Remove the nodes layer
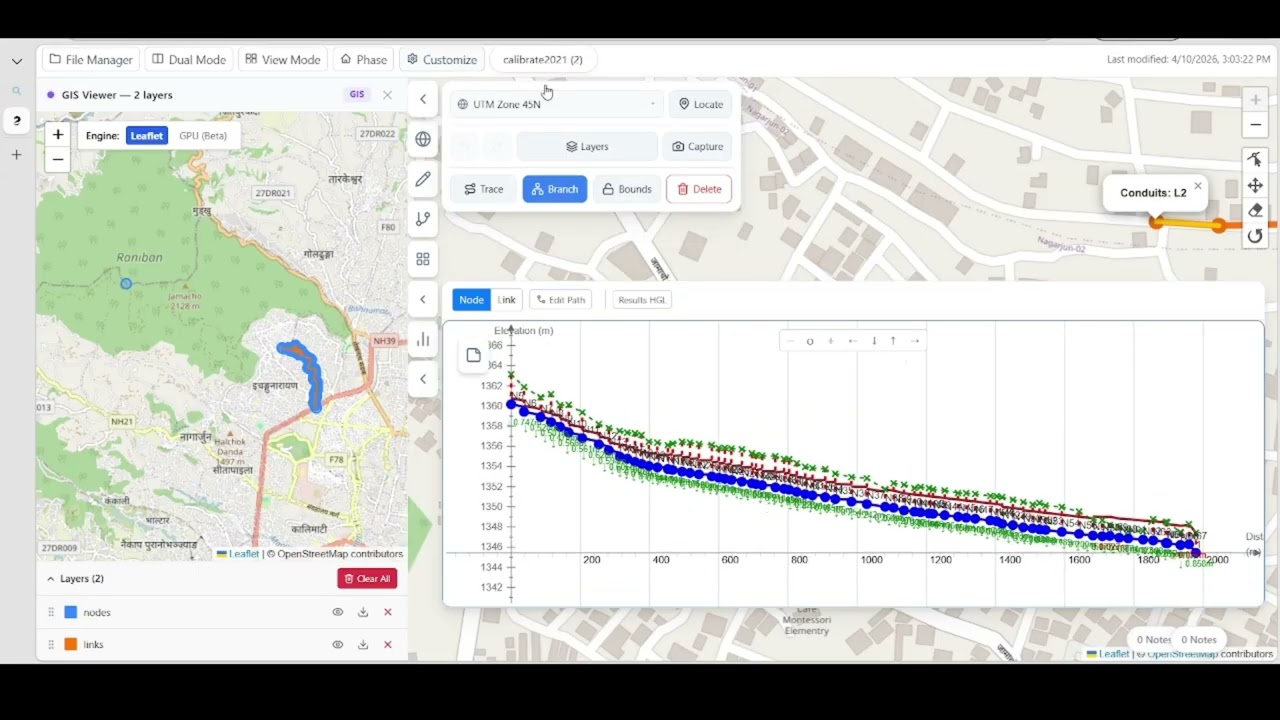The height and width of the screenshot is (720, 1280). pyautogui.click(x=388, y=612)
